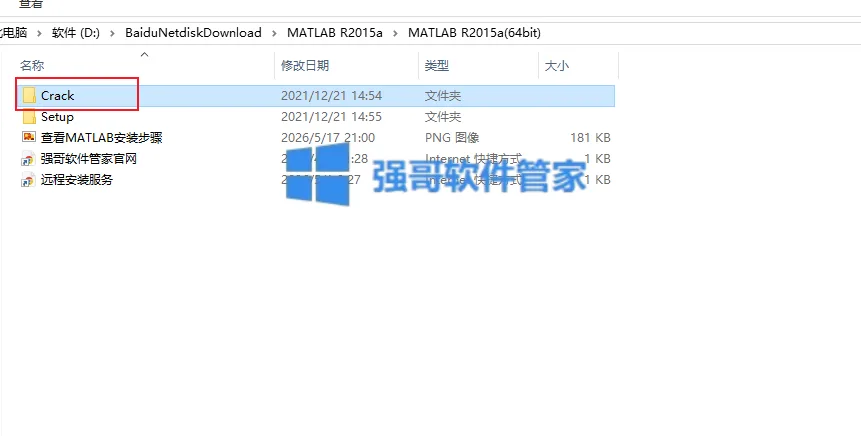Viewport: 861px width, 436px height.
Task: Click Setup row type 文件夹
Action: click(x=443, y=117)
